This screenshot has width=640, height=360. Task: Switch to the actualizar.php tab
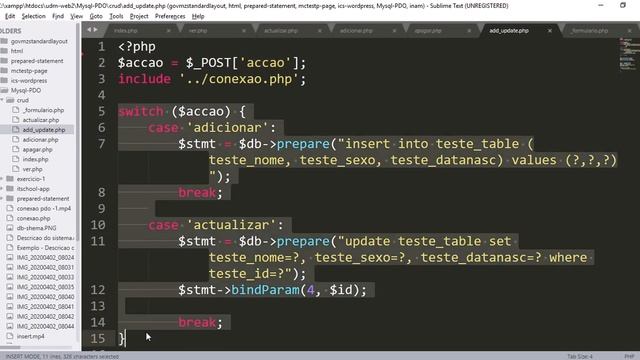(281, 31)
